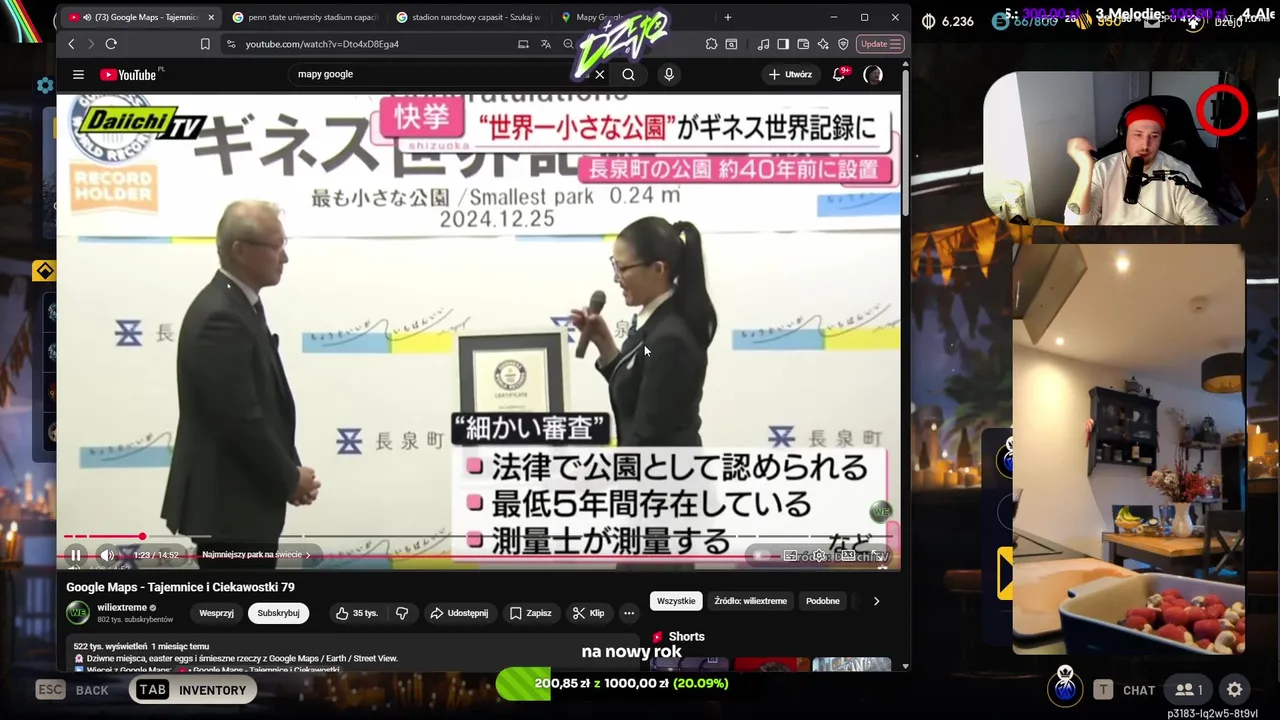Open the browser shield VPN icon

coord(843,44)
